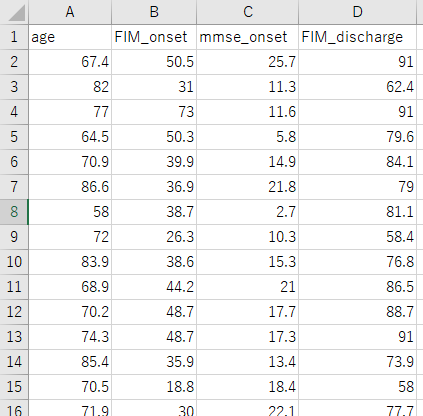Select column D header
This screenshot has height=416, width=423.
point(357,12)
